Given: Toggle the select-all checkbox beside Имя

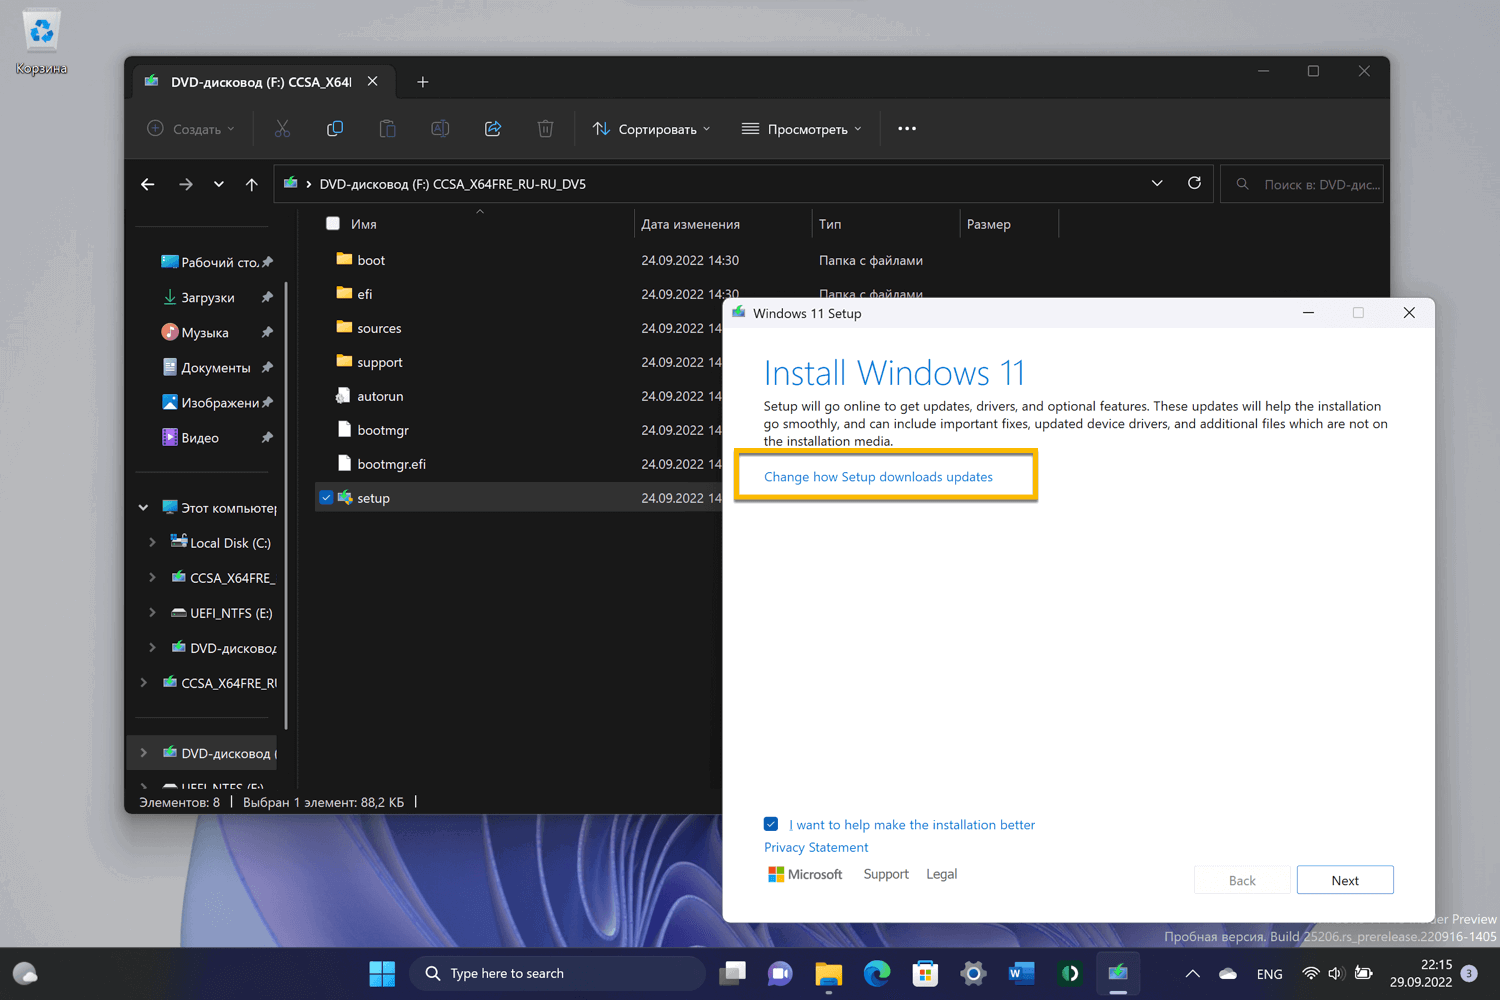Looking at the screenshot, I should pyautogui.click(x=333, y=224).
